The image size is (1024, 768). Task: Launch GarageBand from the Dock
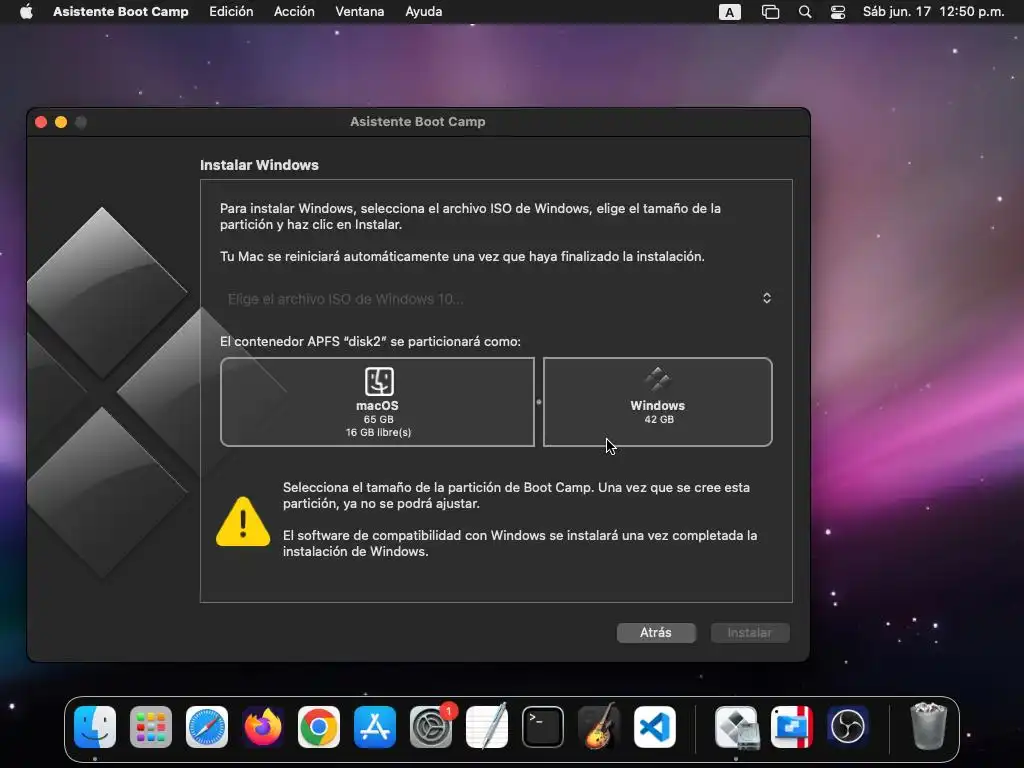pos(599,727)
